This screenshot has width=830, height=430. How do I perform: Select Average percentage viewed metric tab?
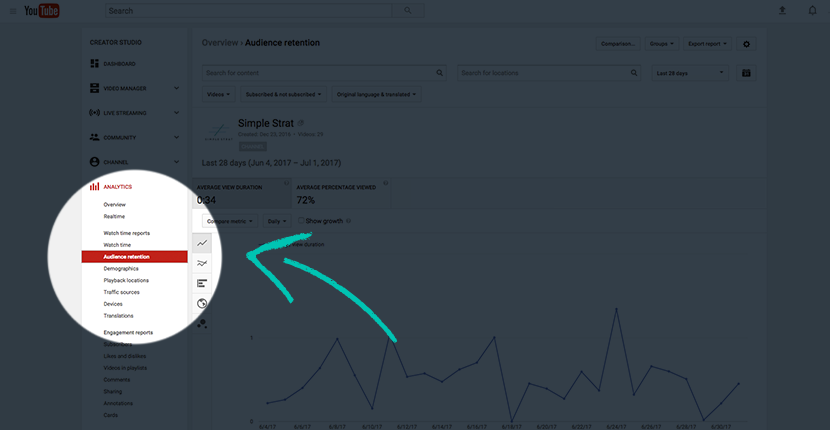tap(341, 194)
